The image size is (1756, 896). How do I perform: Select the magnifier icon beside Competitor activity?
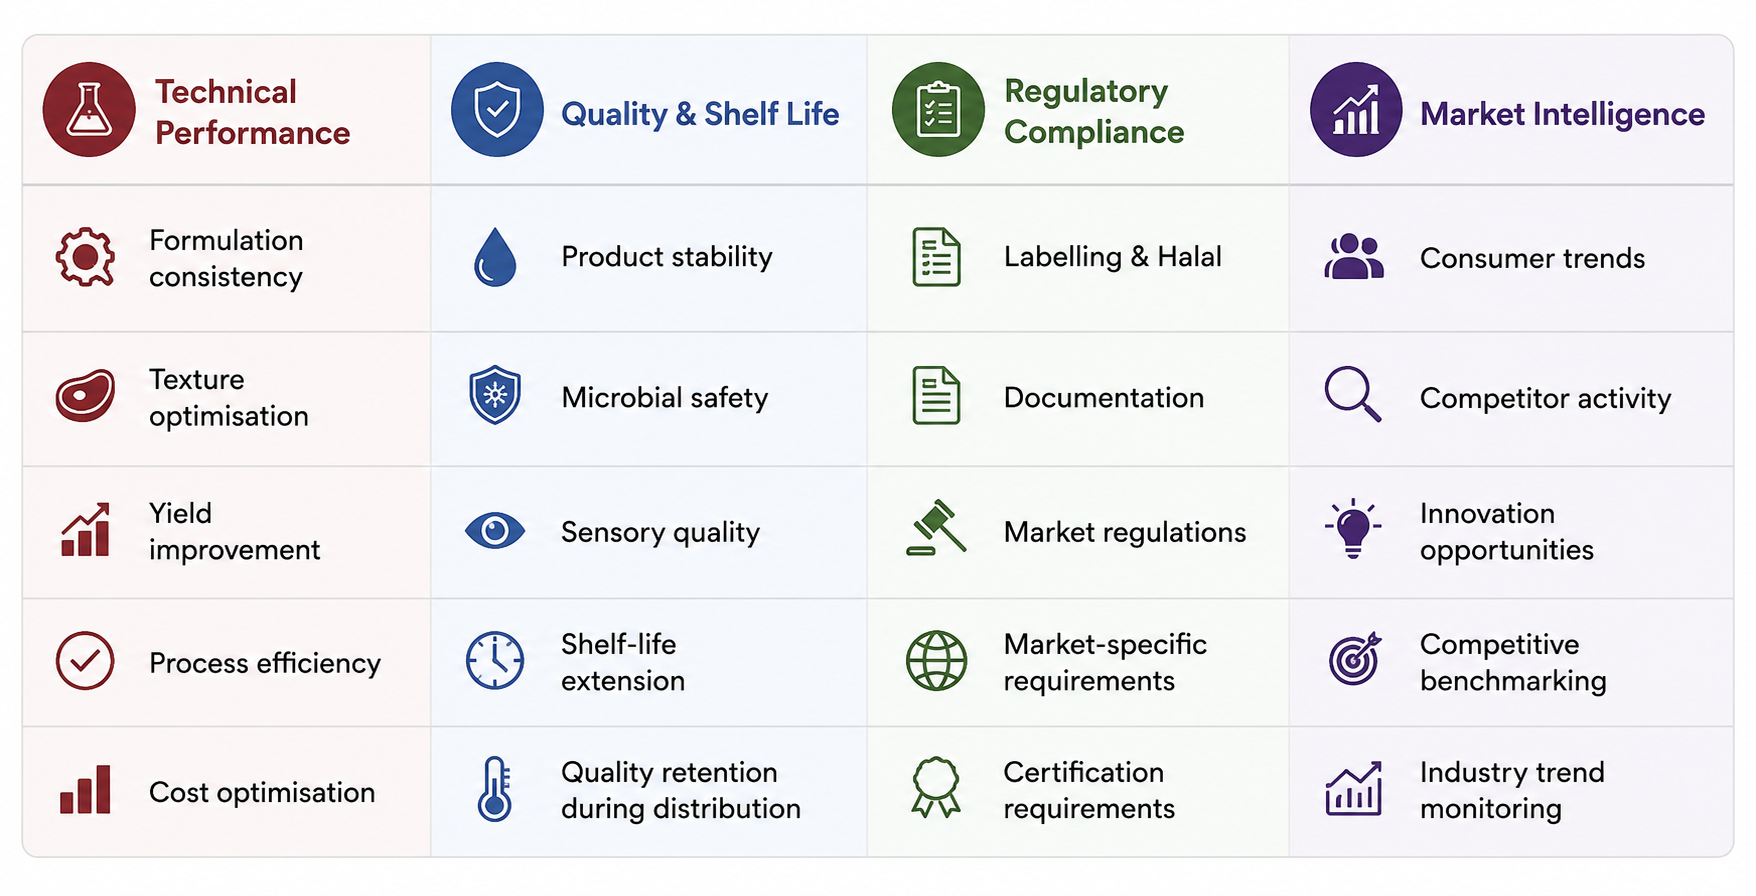coord(1353,394)
